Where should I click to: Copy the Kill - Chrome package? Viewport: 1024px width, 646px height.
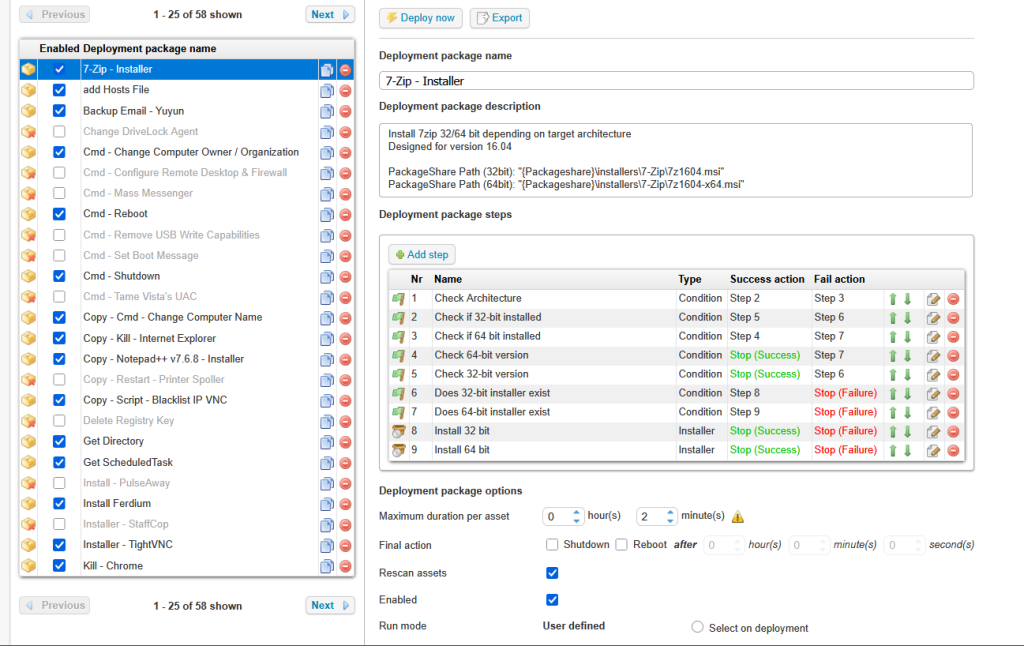pyautogui.click(x=327, y=566)
